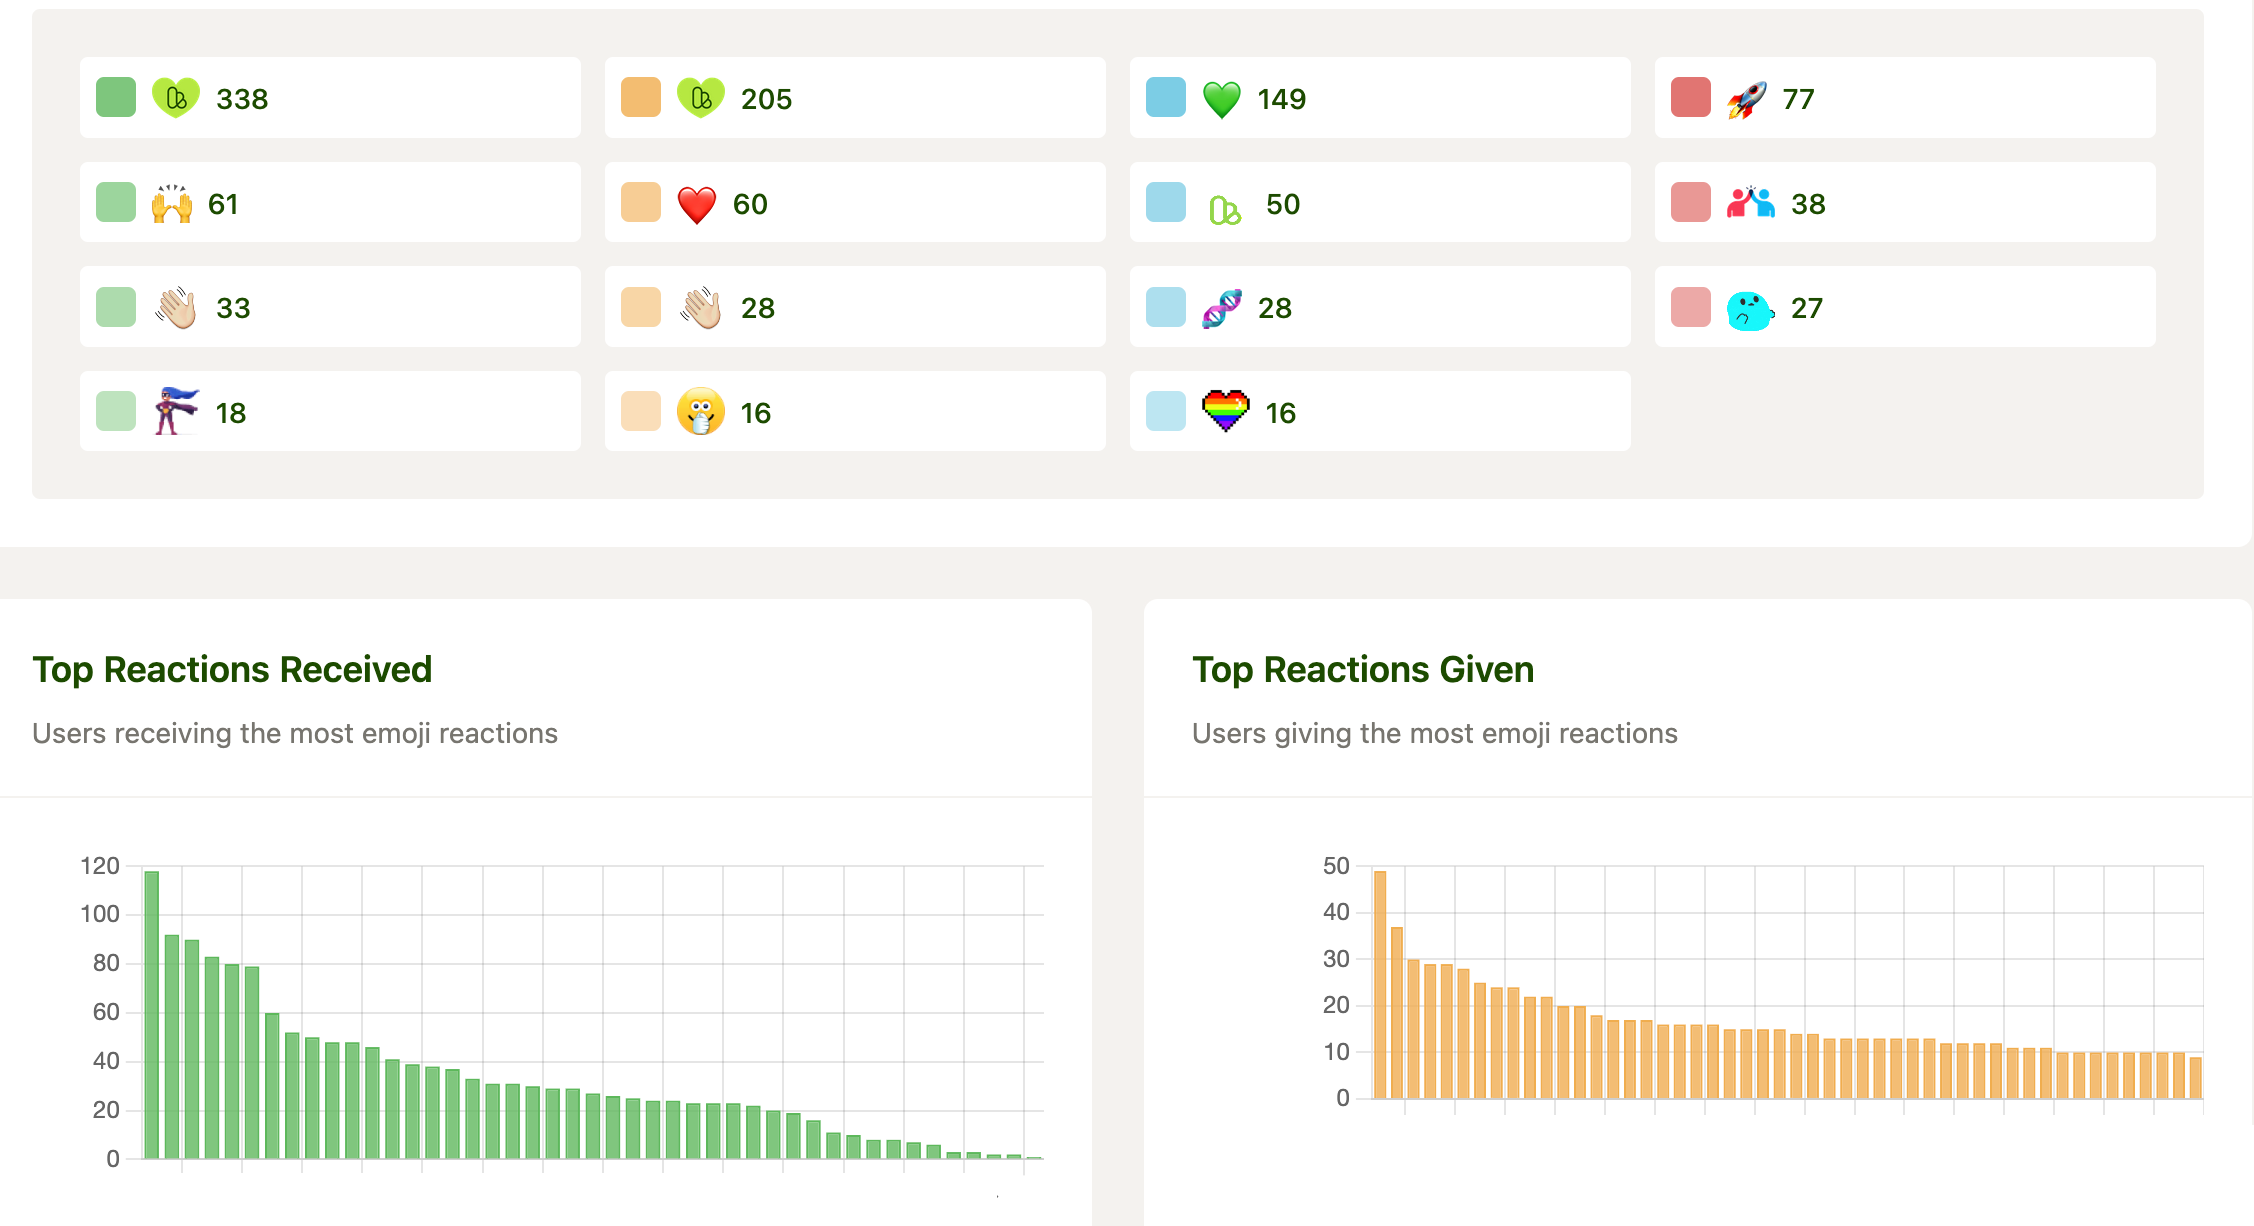The height and width of the screenshot is (1226, 2254).
Task: Click the green heart emoji showing 149
Action: pos(1221,99)
